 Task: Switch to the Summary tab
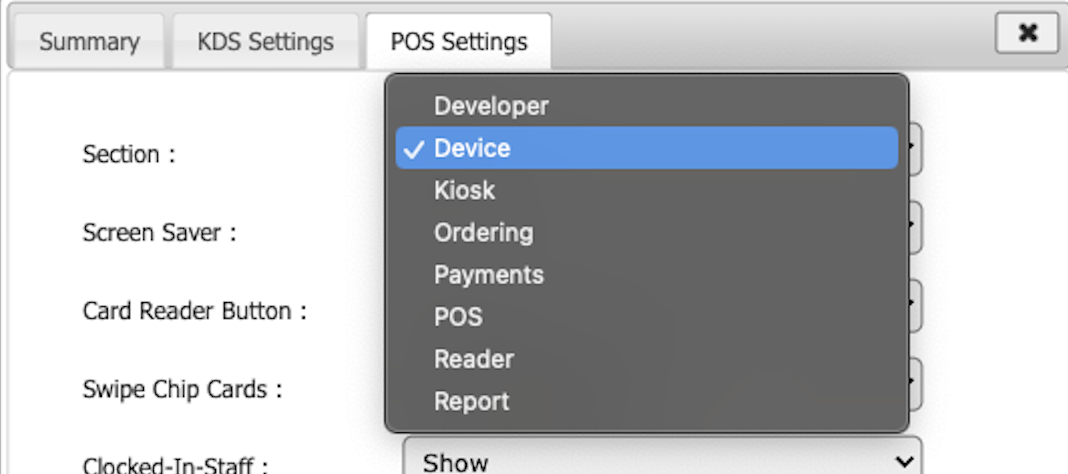(89, 42)
